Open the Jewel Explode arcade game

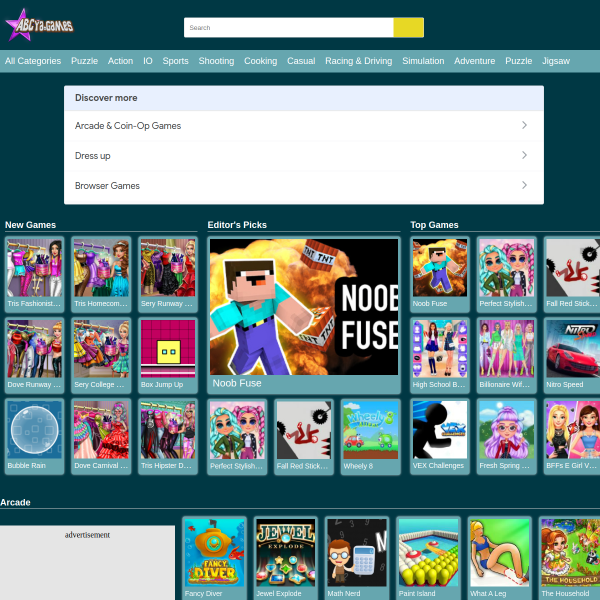click(285, 558)
